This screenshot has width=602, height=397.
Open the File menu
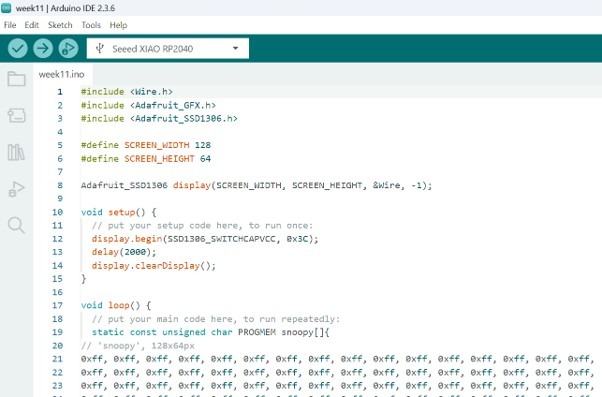[x=10, y=25]
